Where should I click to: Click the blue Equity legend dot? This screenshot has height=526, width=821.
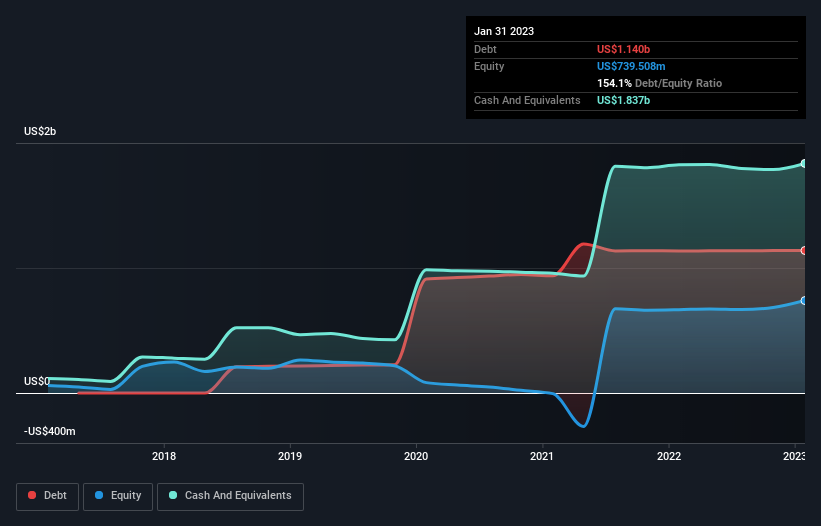point(98,495)
